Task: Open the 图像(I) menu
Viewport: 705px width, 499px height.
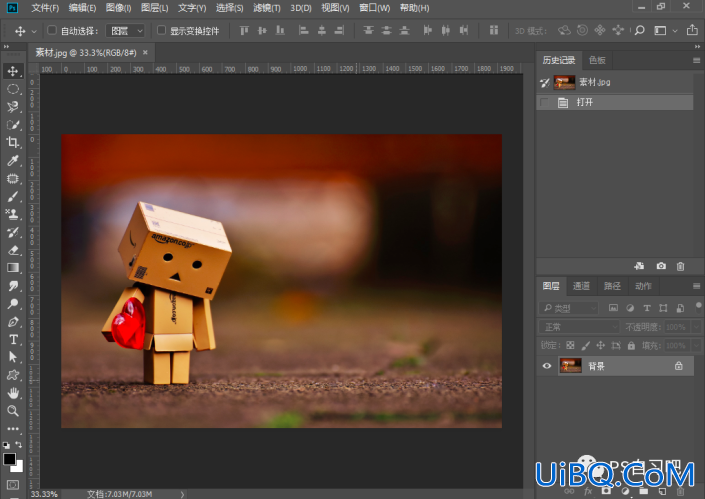Action: 118,8
